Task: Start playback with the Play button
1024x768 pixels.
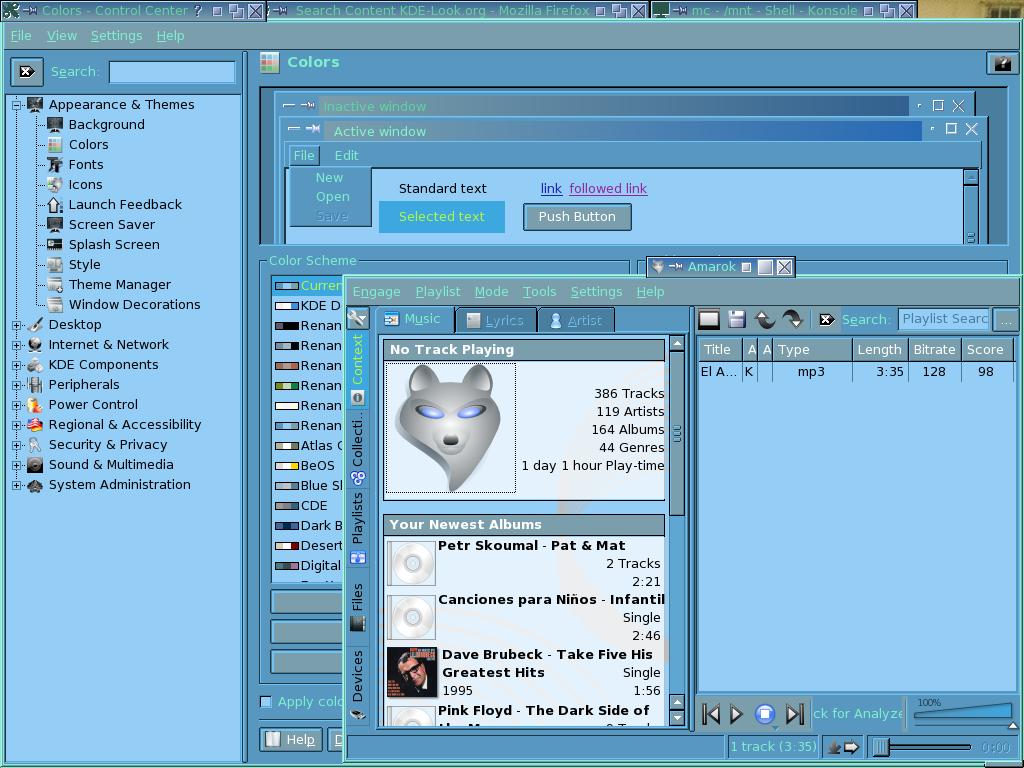Action: click(x=736, y=714)
